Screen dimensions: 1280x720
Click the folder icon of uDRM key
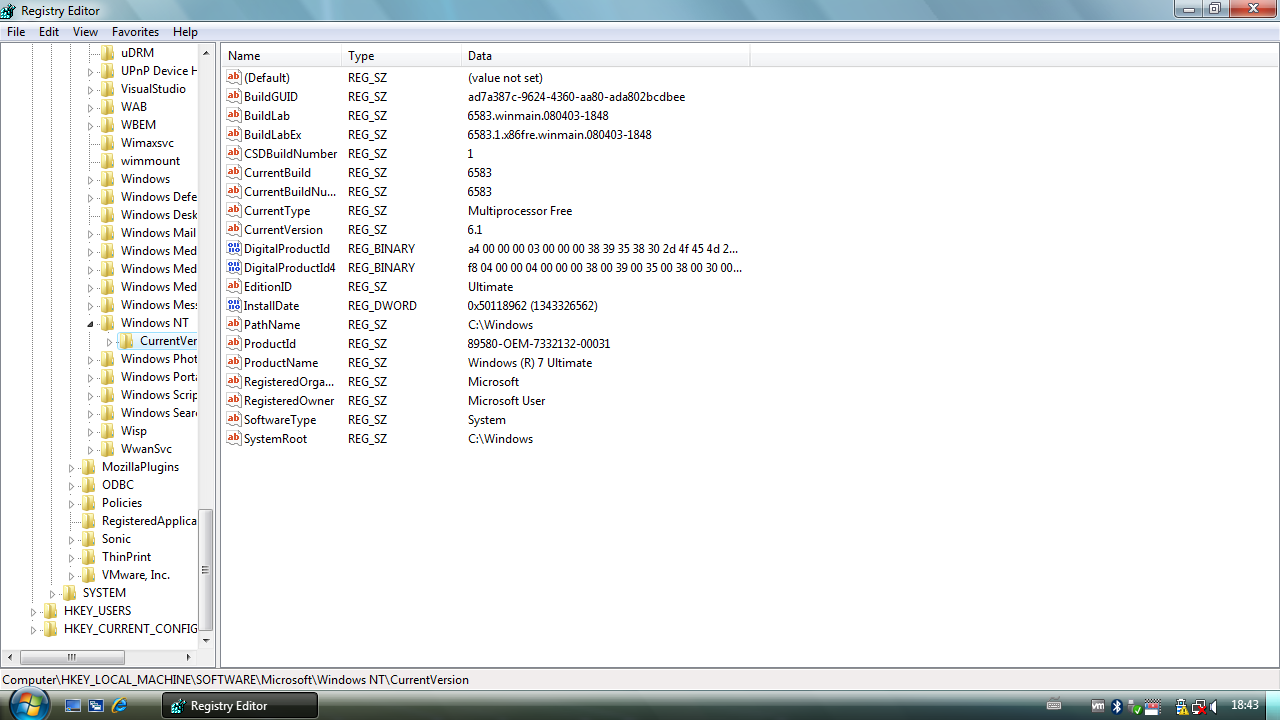(108, 53)
